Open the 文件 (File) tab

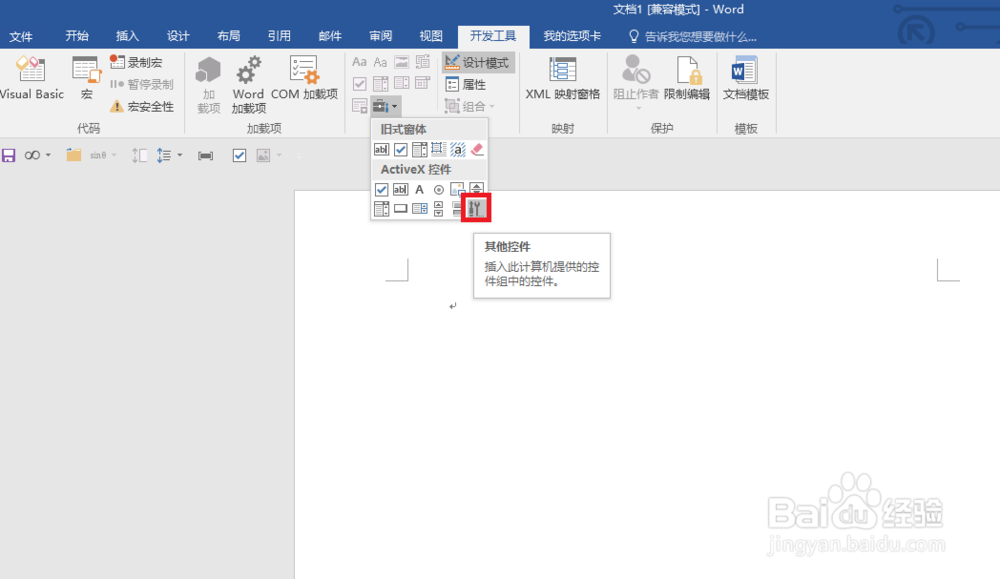pos(20,36)
